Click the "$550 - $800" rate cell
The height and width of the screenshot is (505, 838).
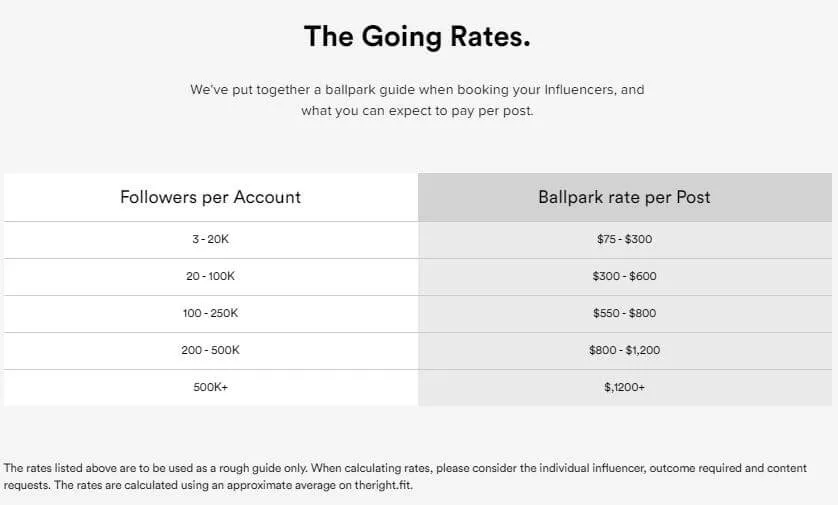tap(624, 313)
